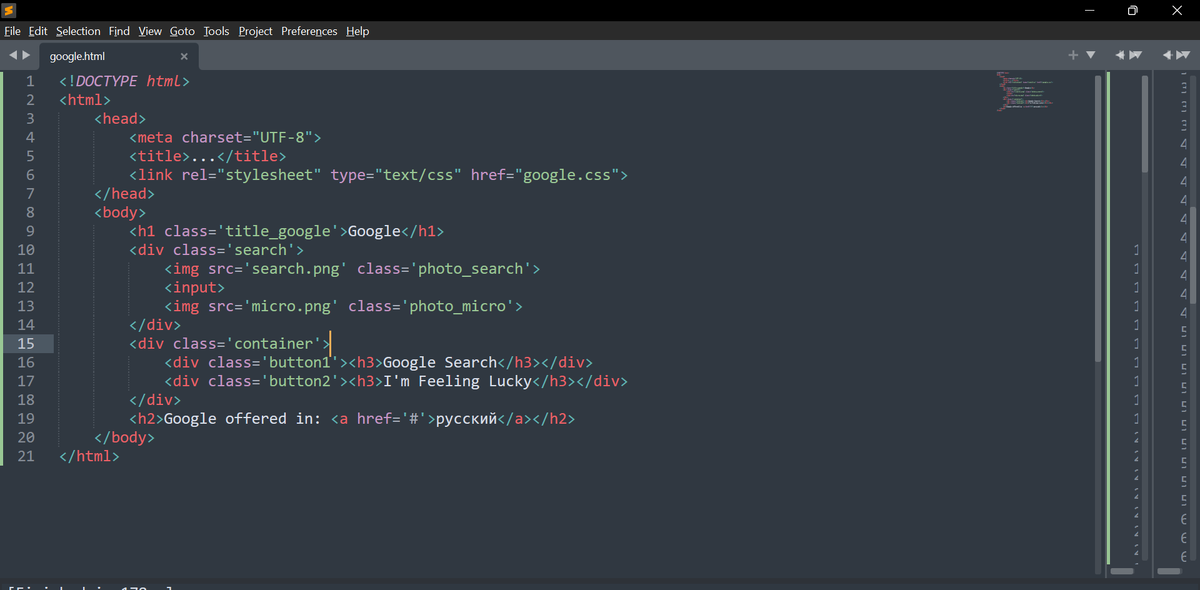The height and width of the screenshot is (590, 1200).
Task: Open the Preferences menu
Action: [309, 31]
